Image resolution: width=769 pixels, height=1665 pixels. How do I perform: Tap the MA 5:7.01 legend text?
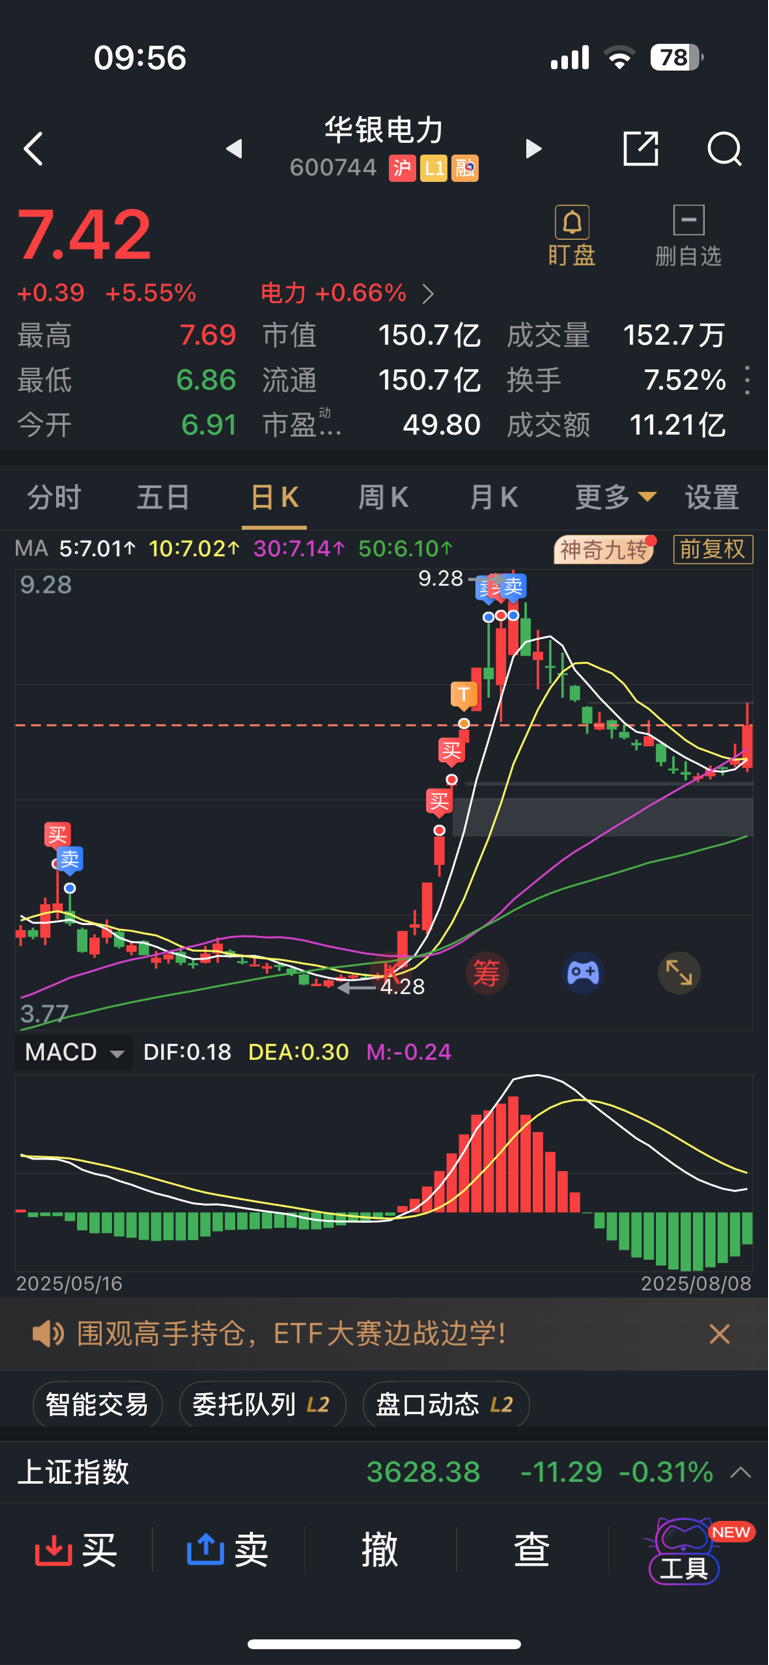(97, 549)
